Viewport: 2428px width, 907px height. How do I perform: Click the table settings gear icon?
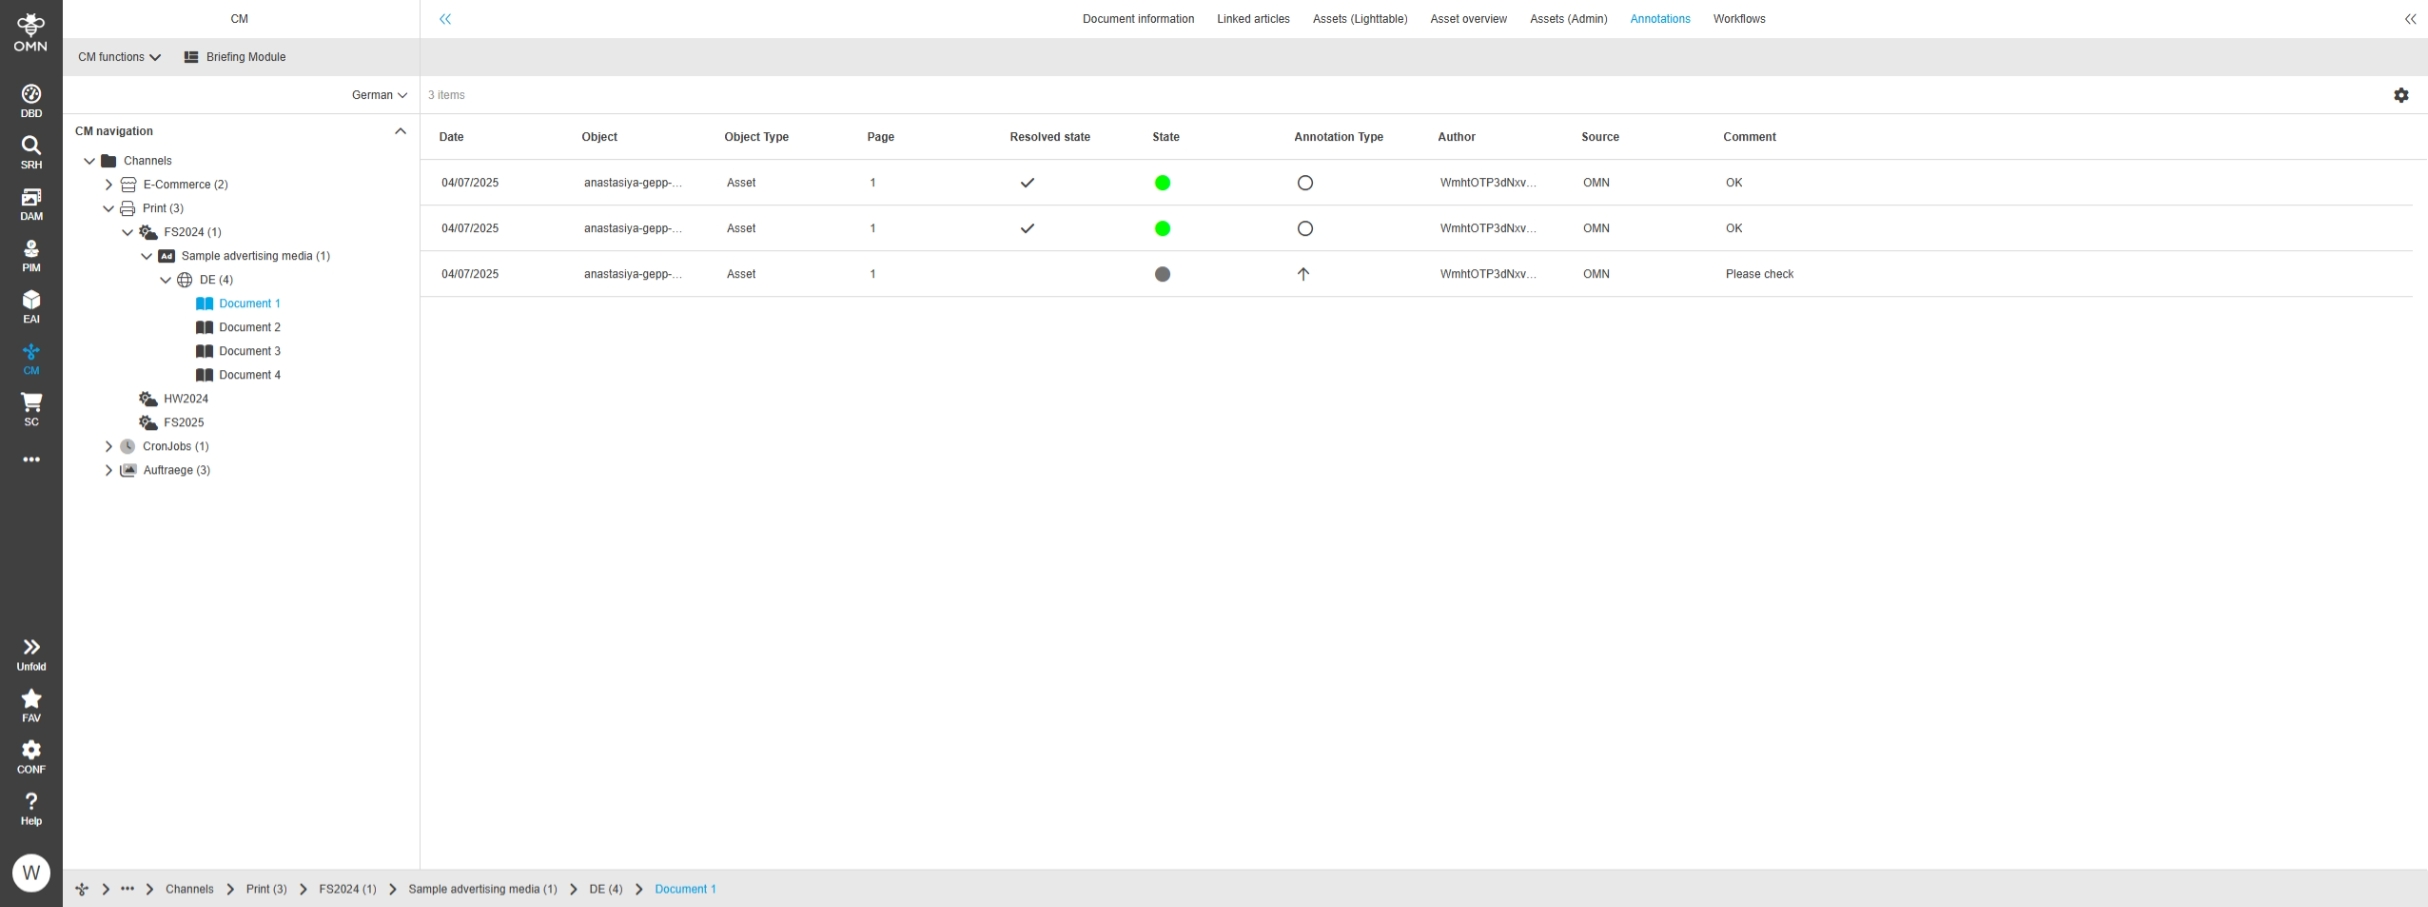click(x=2400, y=95)
